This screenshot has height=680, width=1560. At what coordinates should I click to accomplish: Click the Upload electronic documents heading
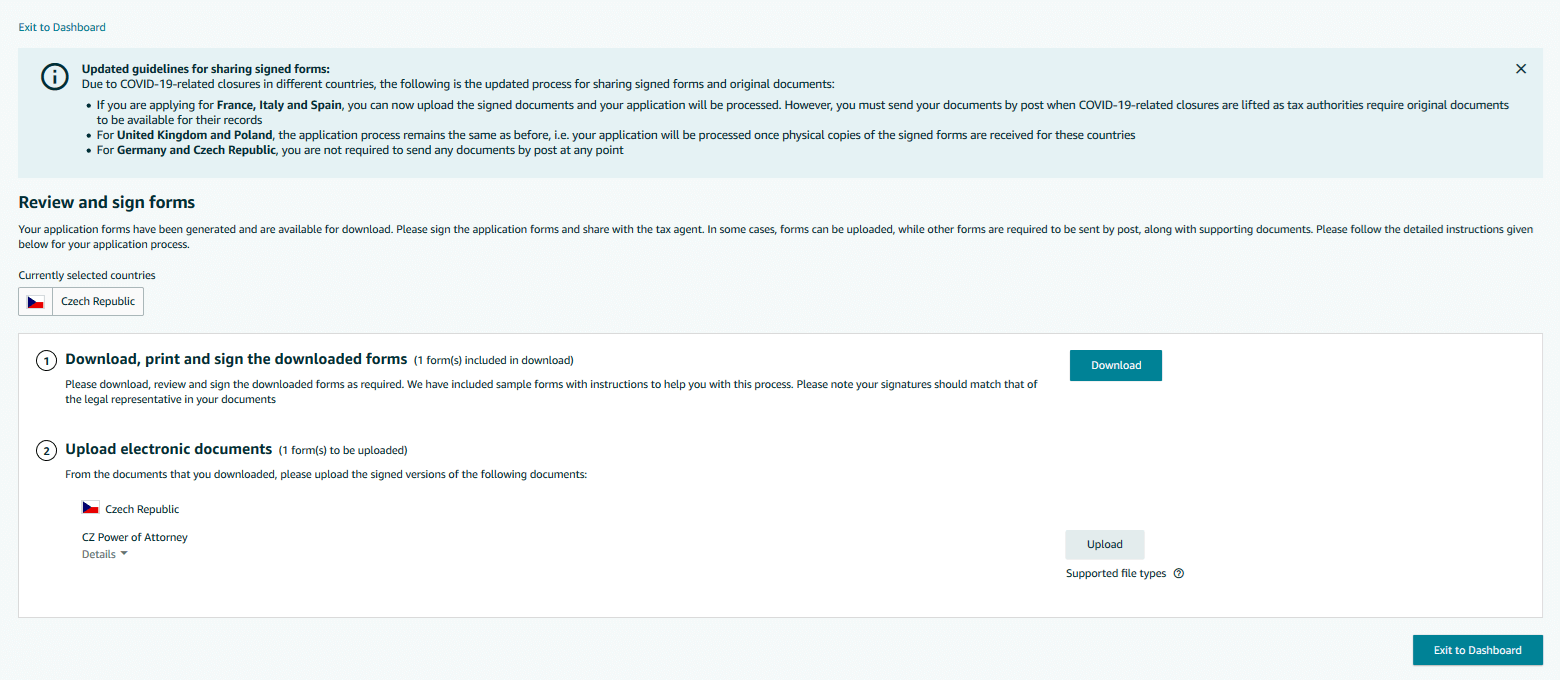click(169, 449)
